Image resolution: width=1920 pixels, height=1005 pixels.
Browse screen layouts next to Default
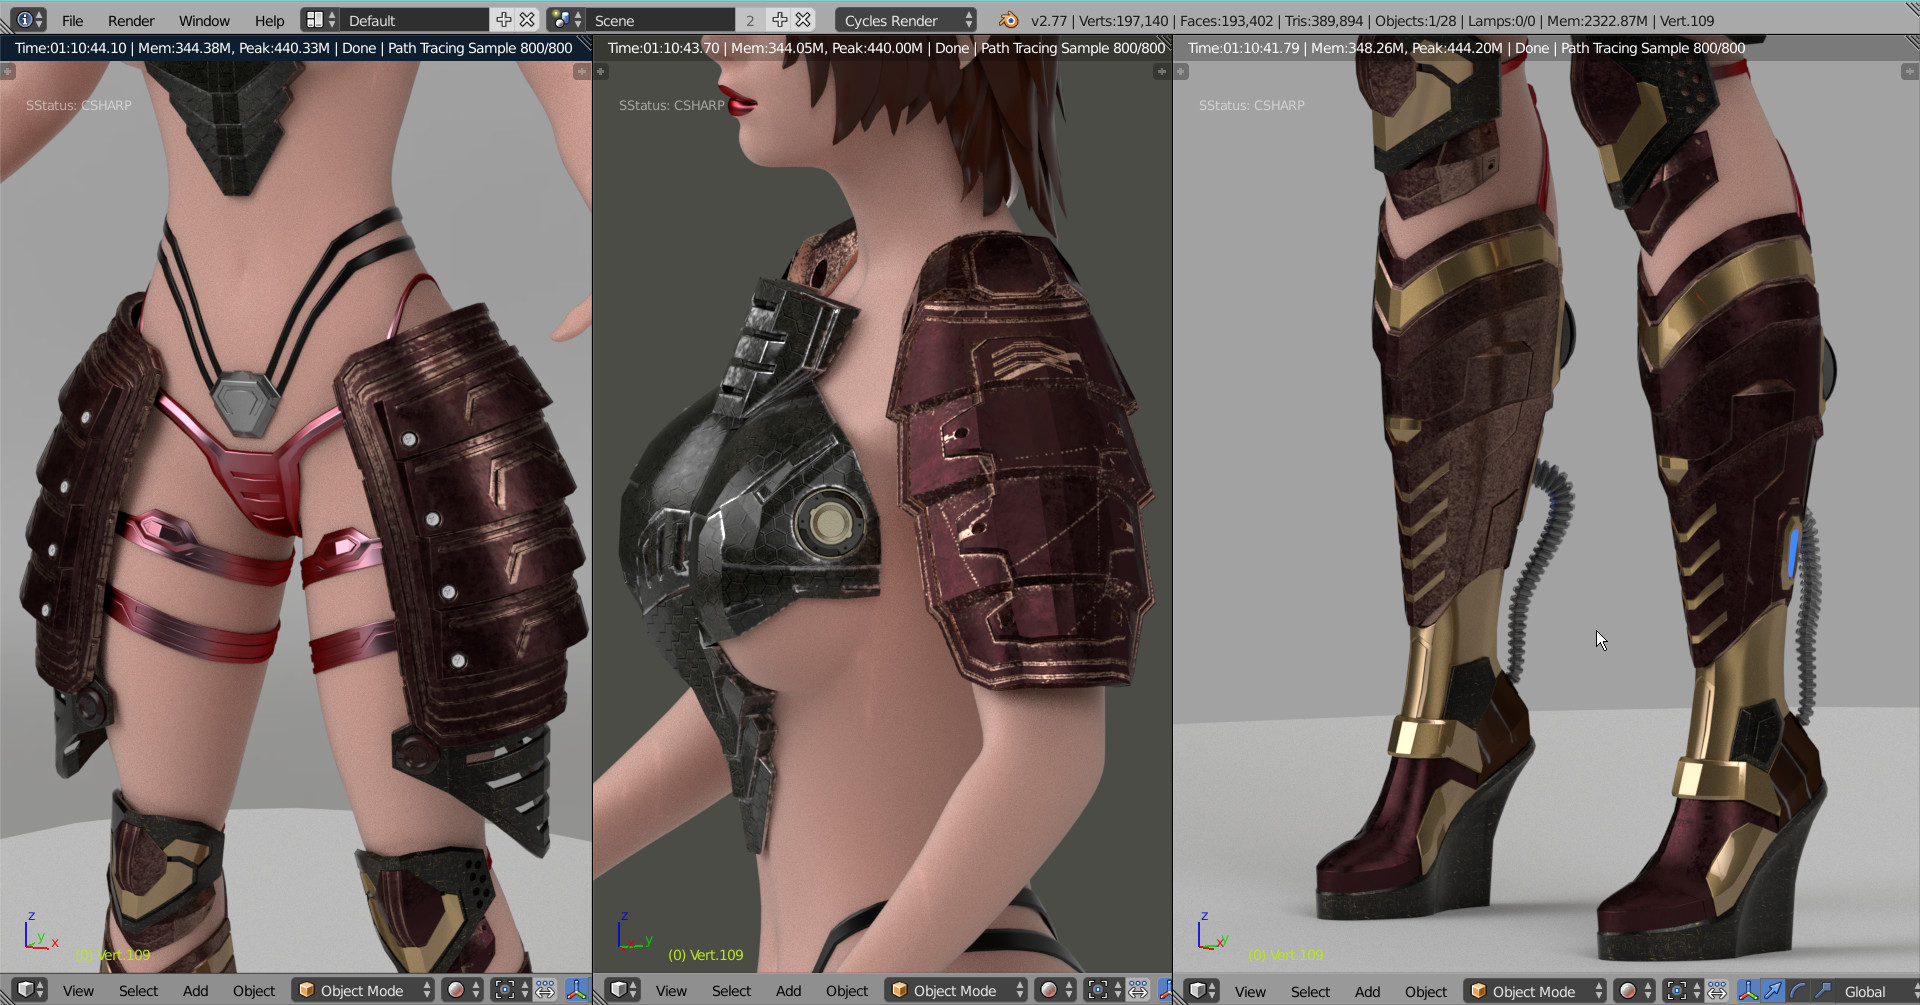point(320,20)
